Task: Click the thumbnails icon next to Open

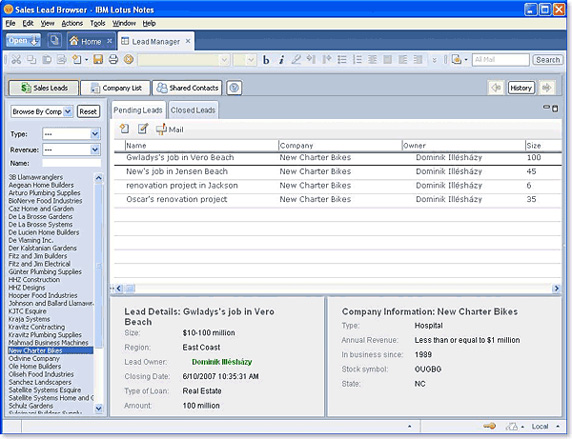Action: point(55,41)
